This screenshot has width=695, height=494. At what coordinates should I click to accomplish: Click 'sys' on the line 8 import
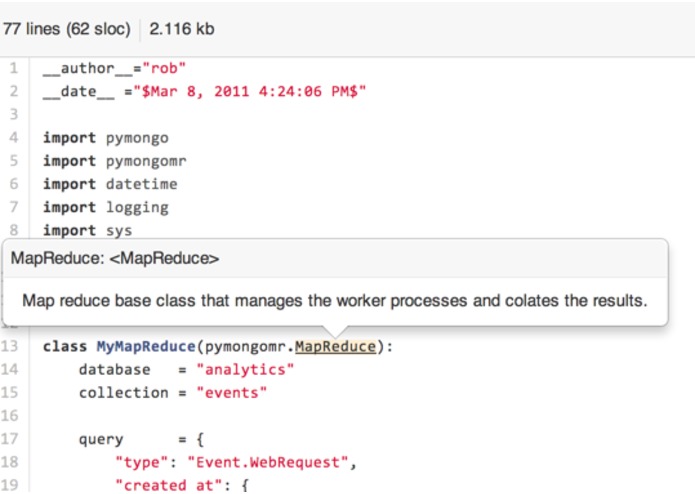[119, 231]
